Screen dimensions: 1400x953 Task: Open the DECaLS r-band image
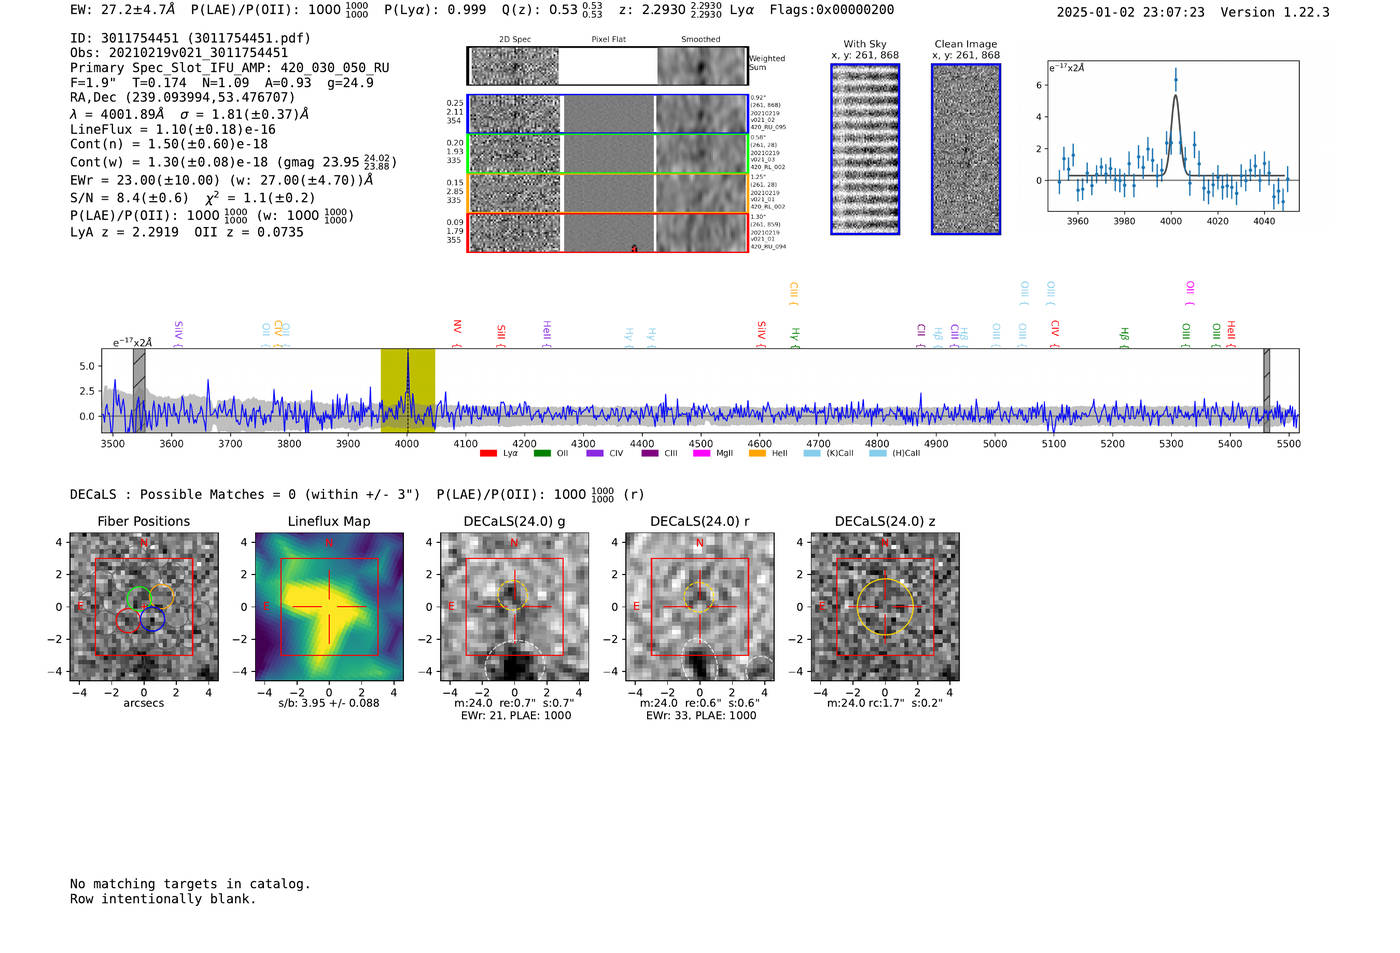(700, 607)
